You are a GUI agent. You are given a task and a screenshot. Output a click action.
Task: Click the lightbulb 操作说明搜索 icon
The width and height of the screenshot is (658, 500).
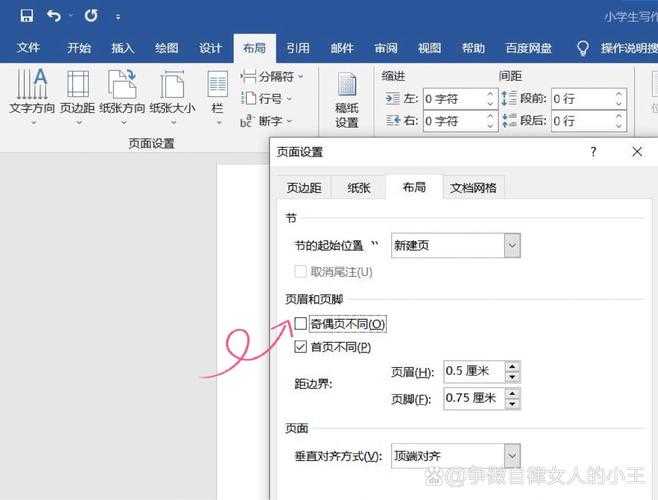583,48
